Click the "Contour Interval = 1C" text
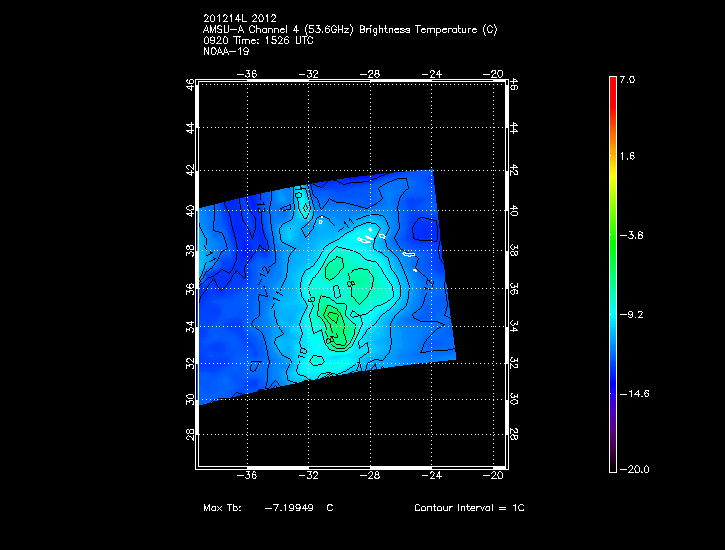 pyautogui.click(x=469, y=508)
